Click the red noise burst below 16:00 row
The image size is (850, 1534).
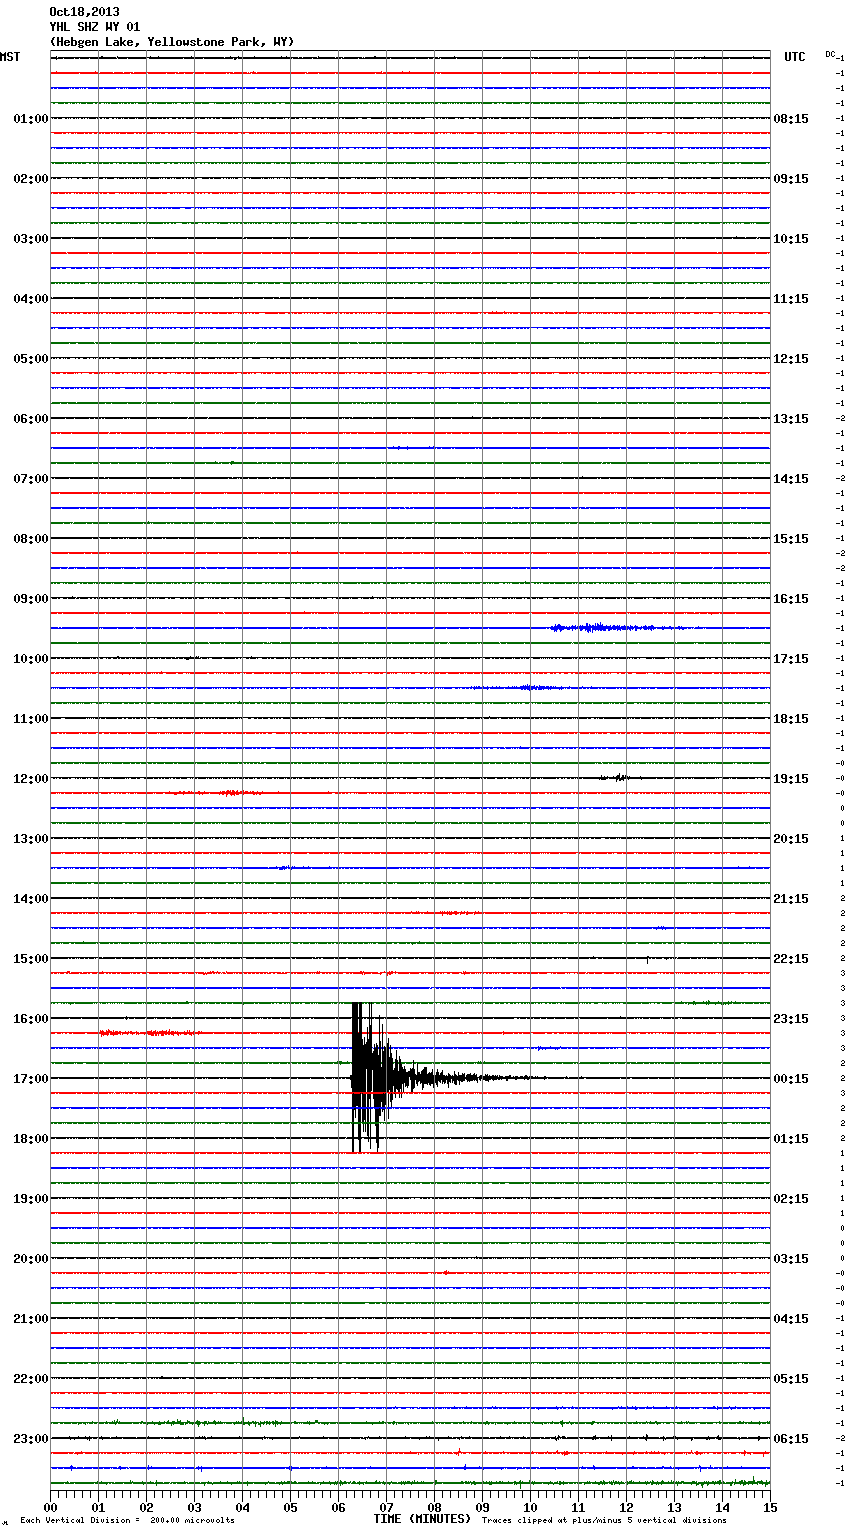tap(148, 1032)
